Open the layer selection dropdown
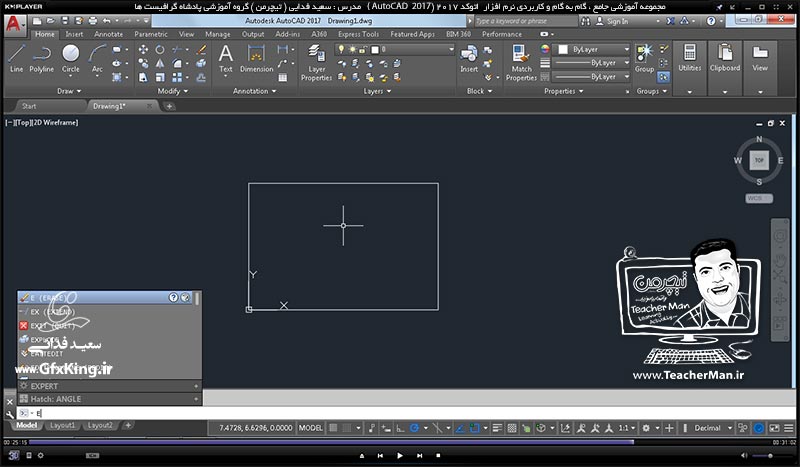 click(x=394, y=50)
